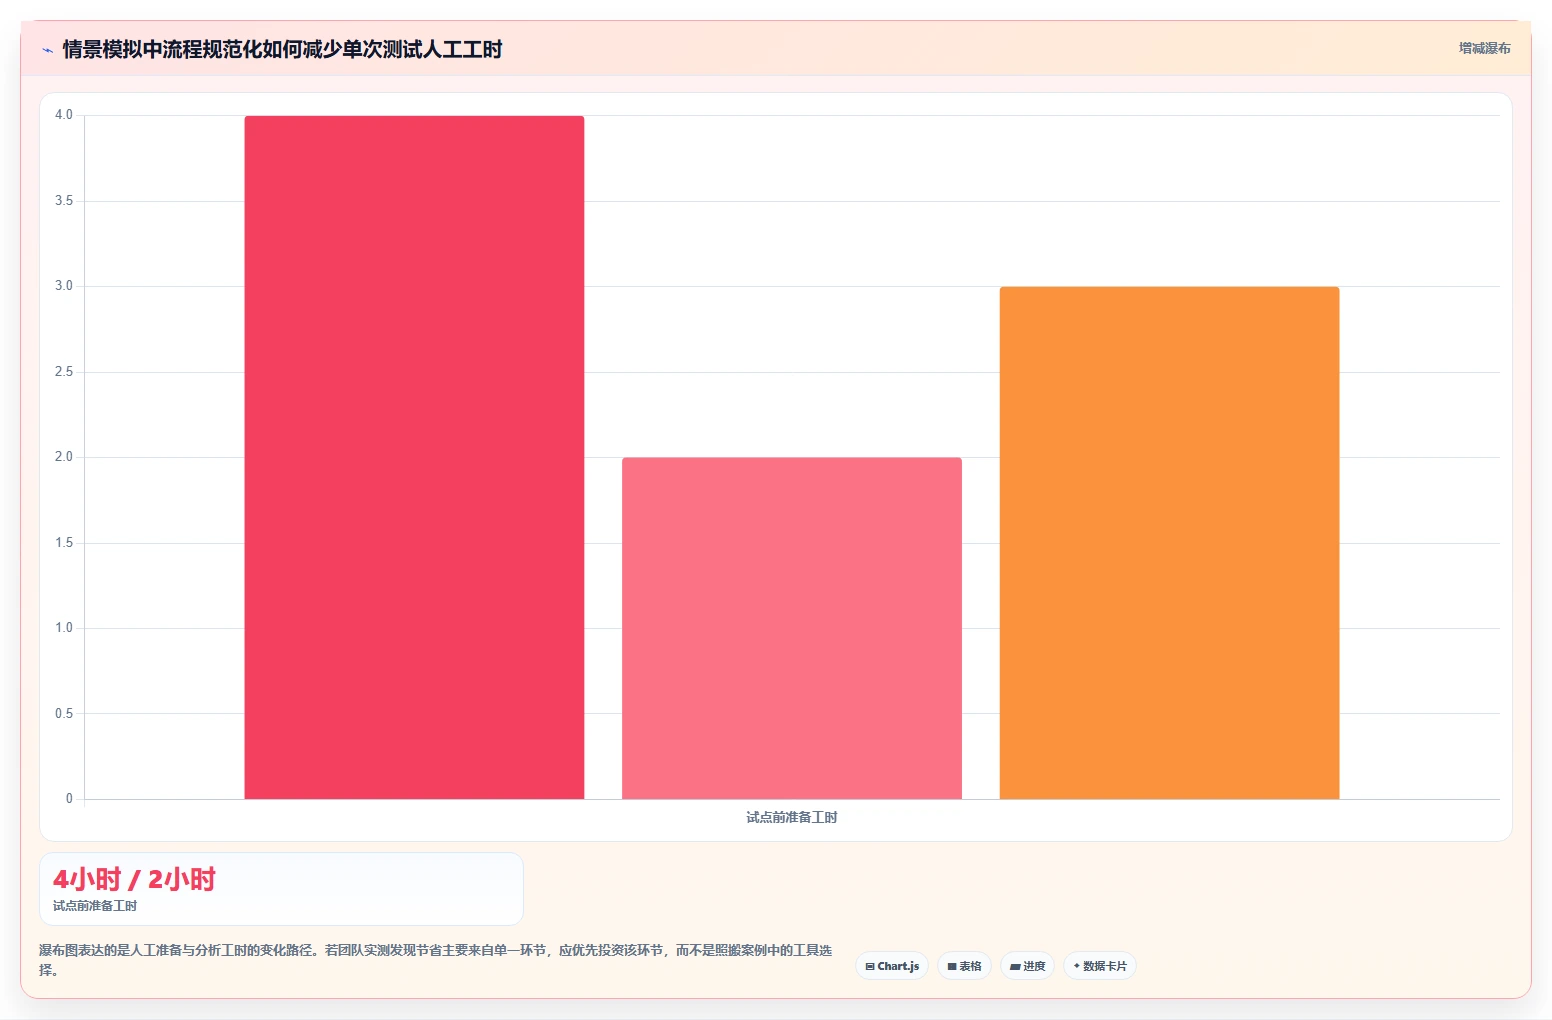The width and height of the screenshot is (1552, 1020).
Task: Click the y-axis tick label 4.0
Action: click(64, 115)
